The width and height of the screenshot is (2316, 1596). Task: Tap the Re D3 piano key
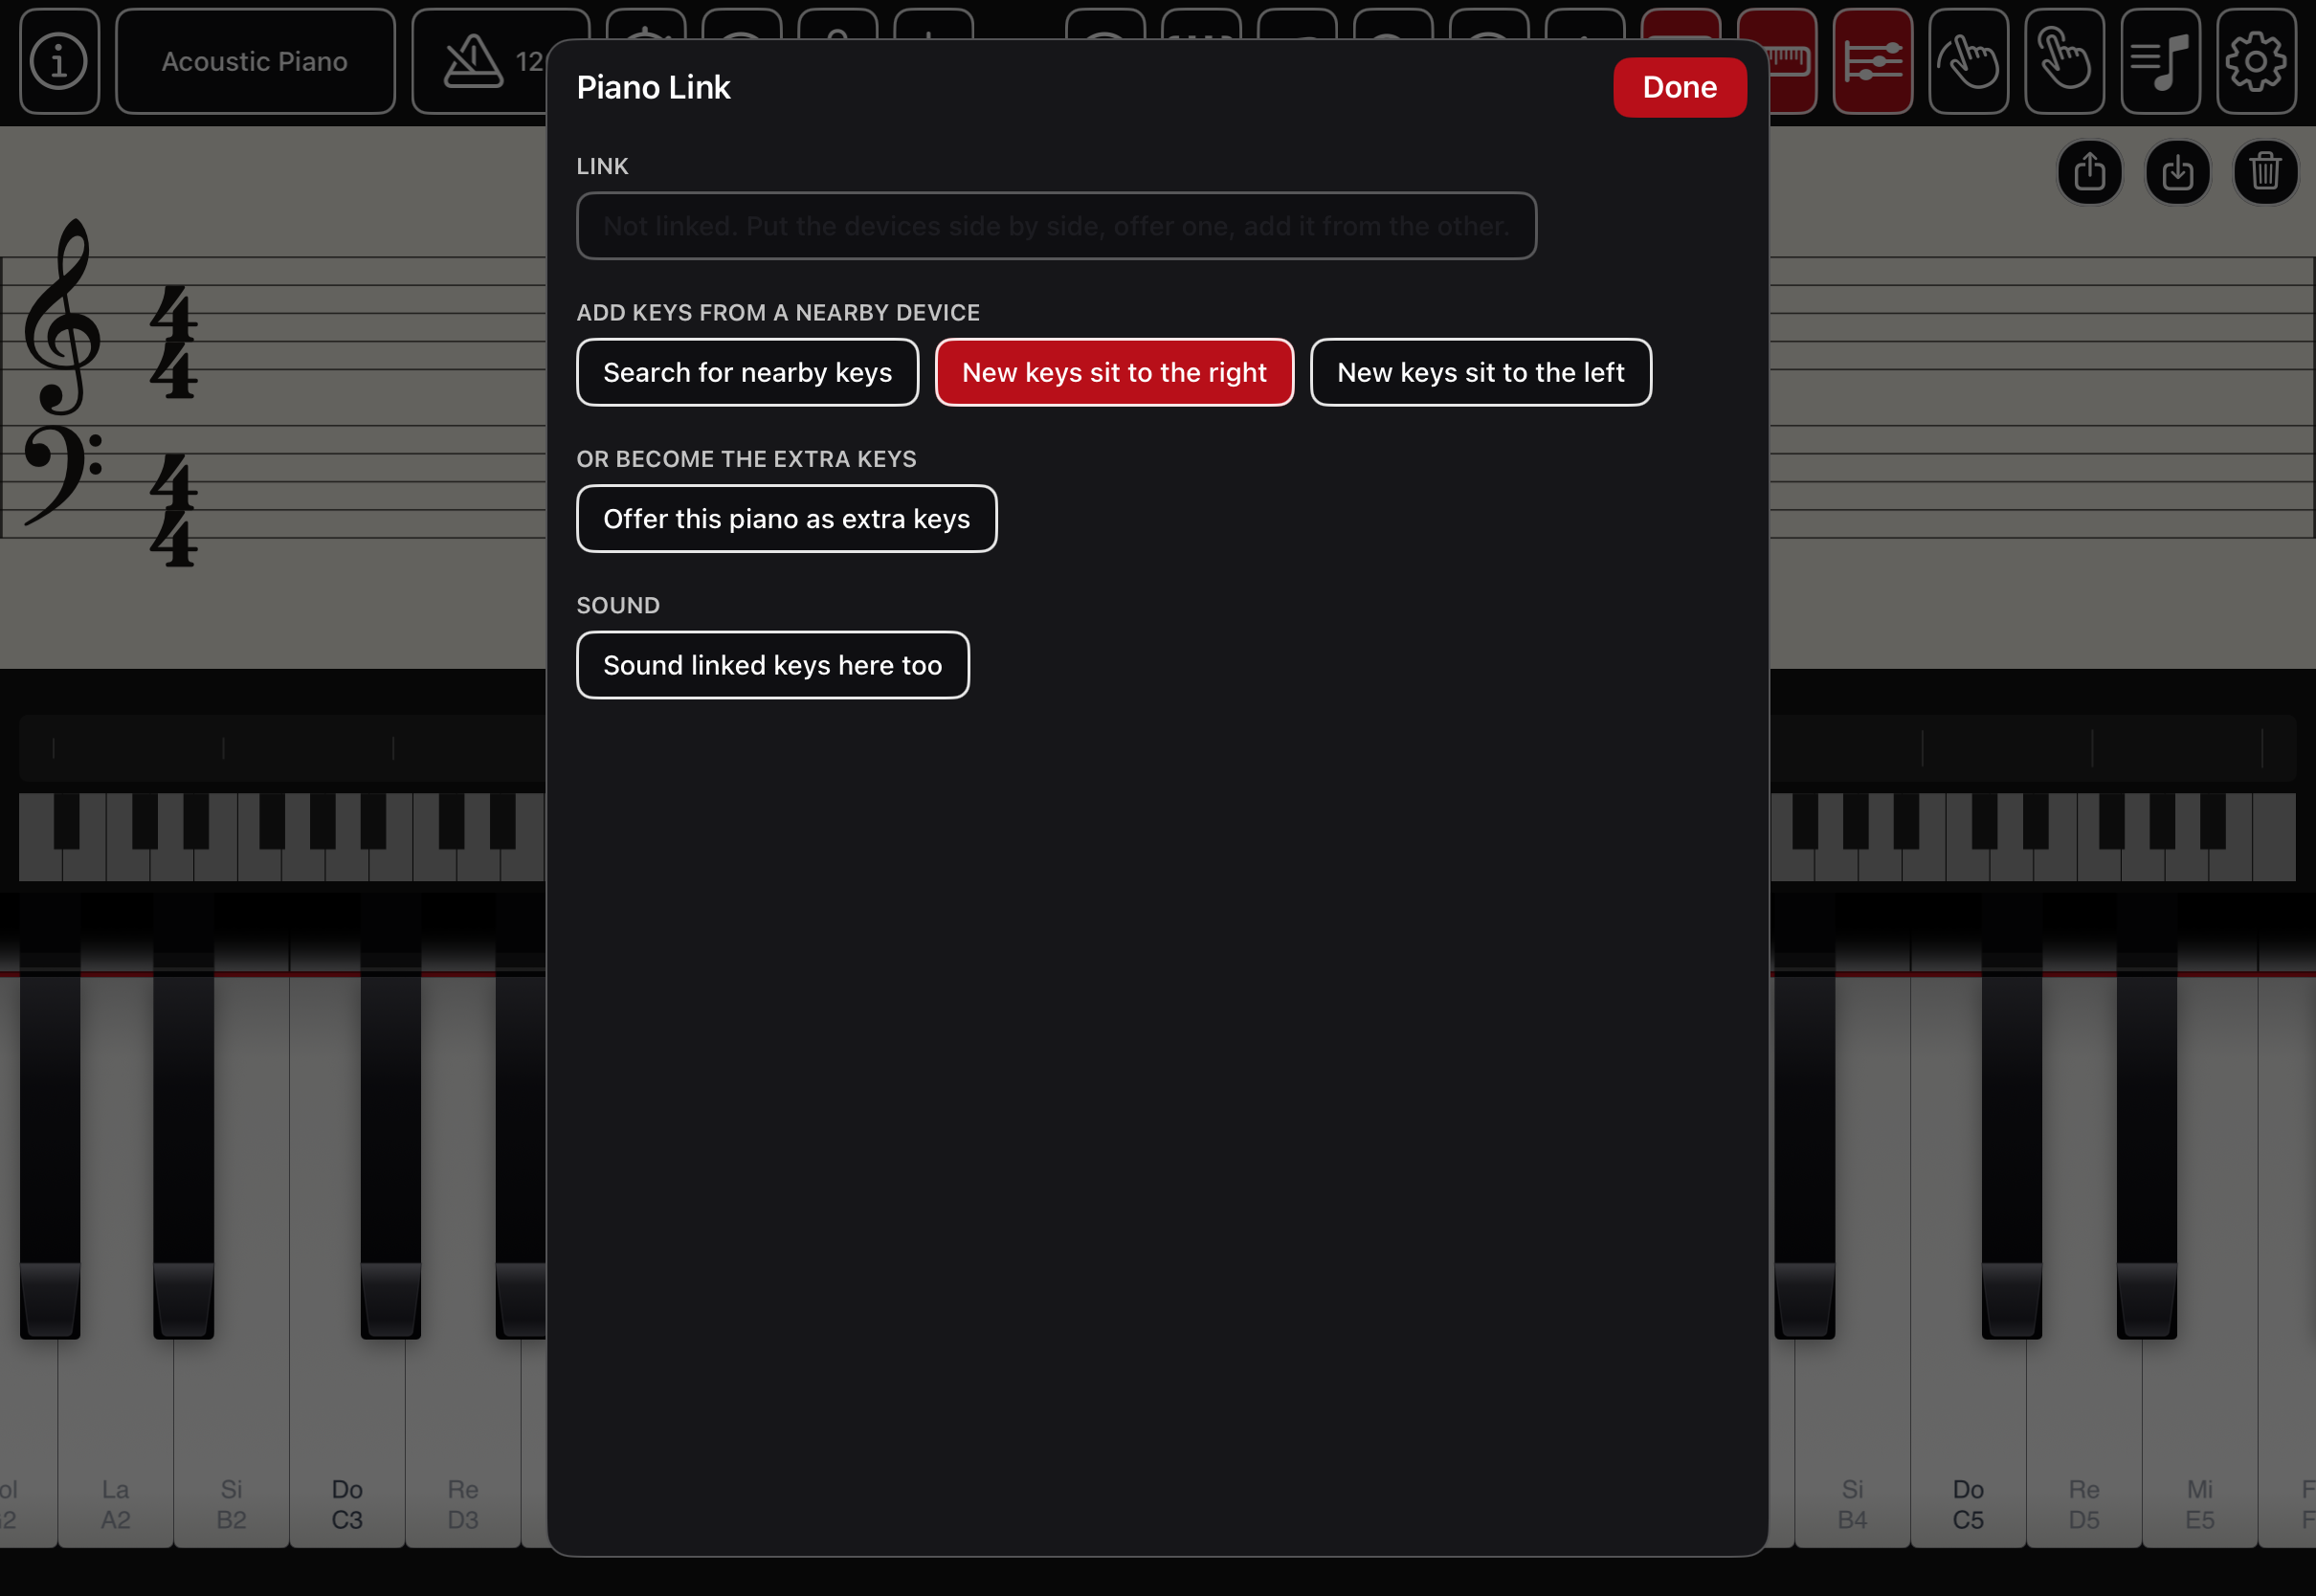[x=463, y=1440]
